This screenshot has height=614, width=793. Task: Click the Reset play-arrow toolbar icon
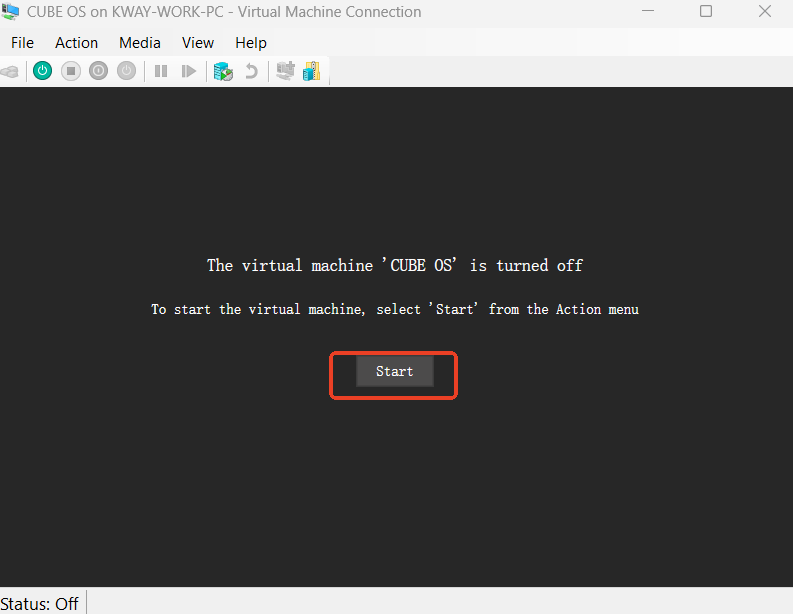[x=188, y=71]
